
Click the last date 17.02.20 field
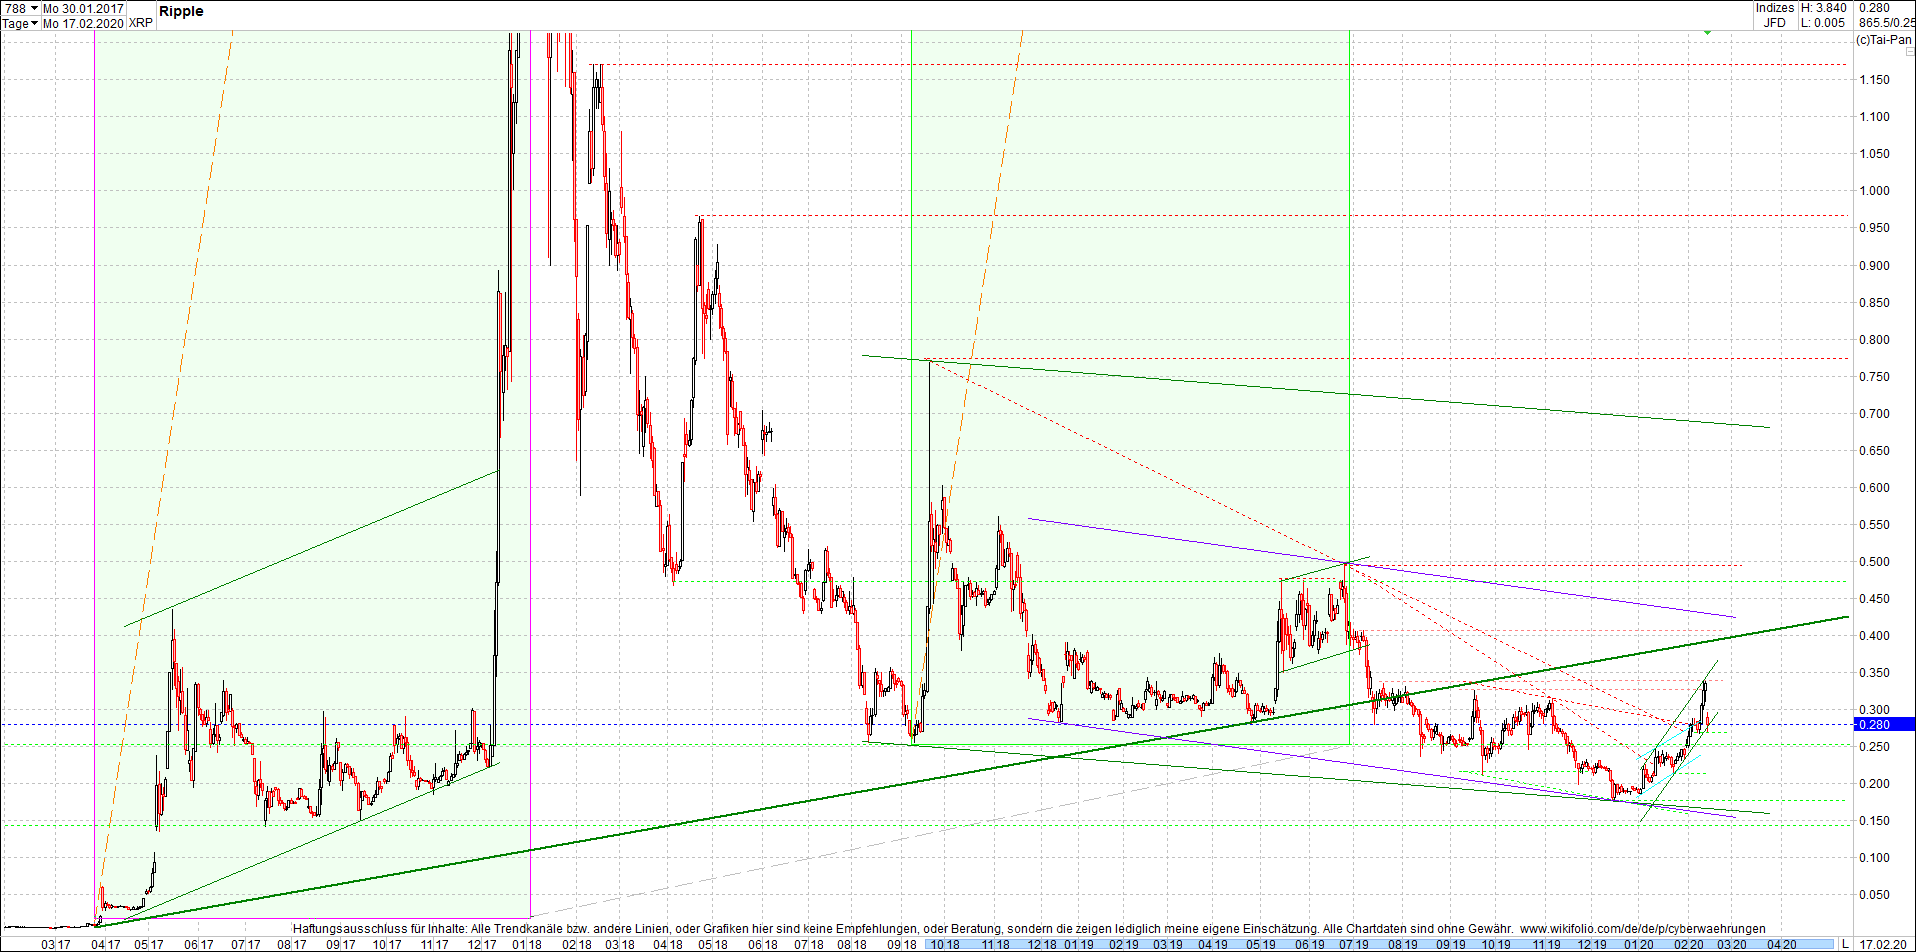tap(1885, 944)
